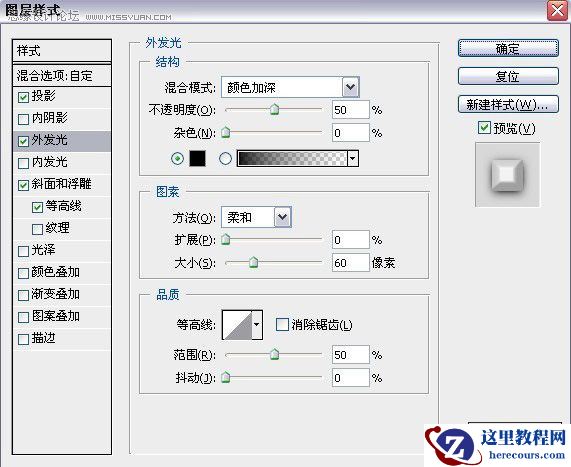Select the 投影 row label

click(43, 96)
